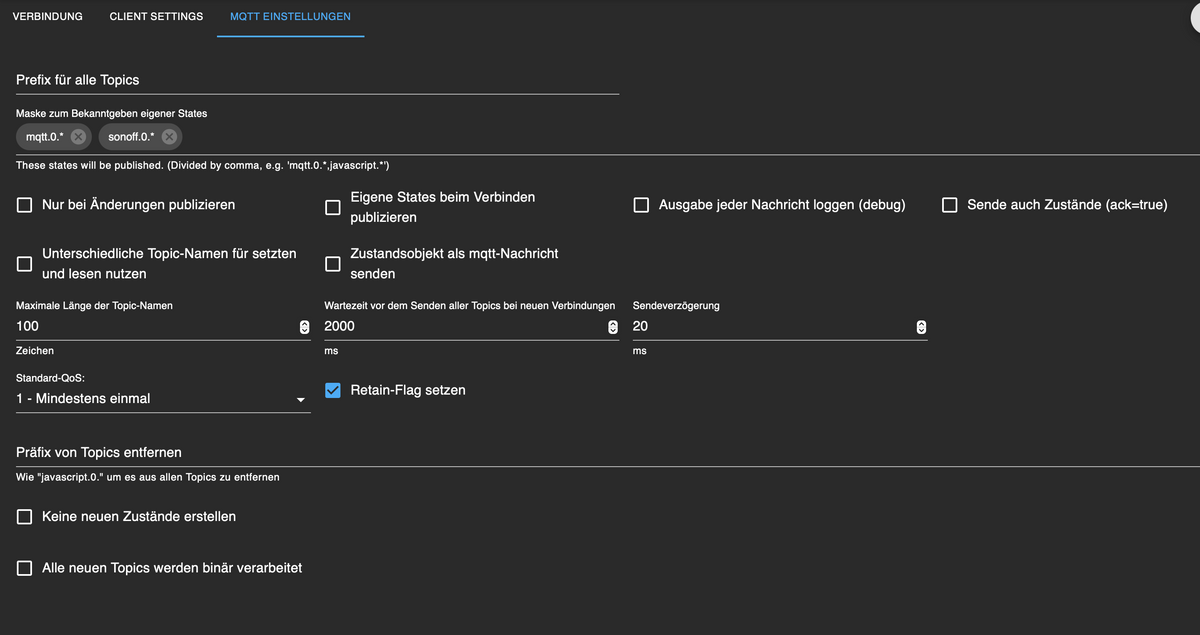
Task: Click stepper arrows for Maximale Länge der Topic-Namen
Action: 304,327
